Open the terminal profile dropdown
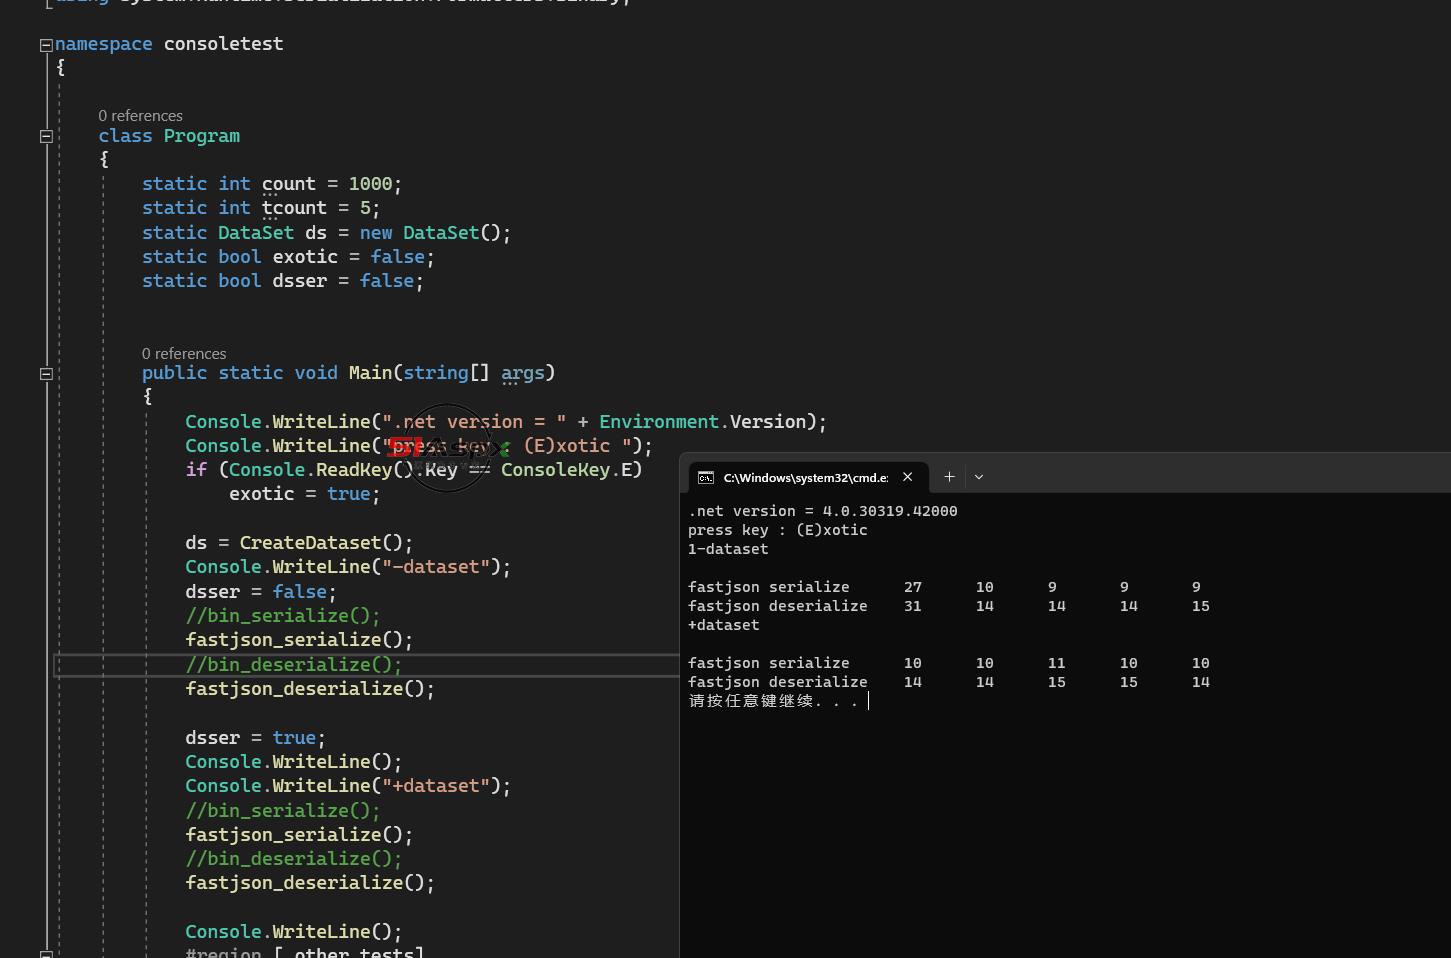1451x958 pixels. [979, 477]
